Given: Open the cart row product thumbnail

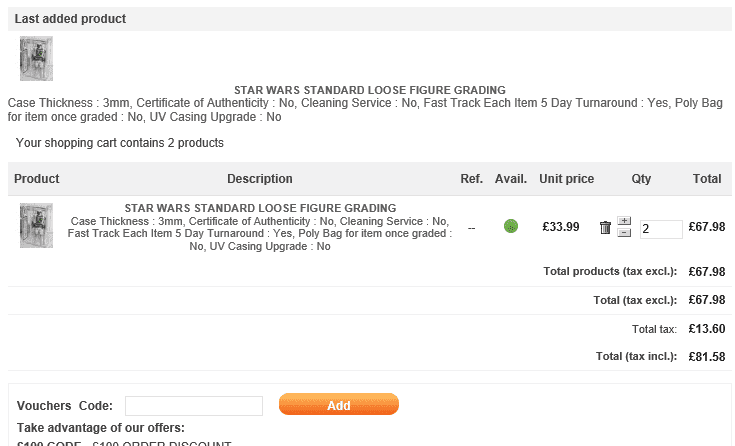Looking at the screenshot, I should tap(36, 226).
